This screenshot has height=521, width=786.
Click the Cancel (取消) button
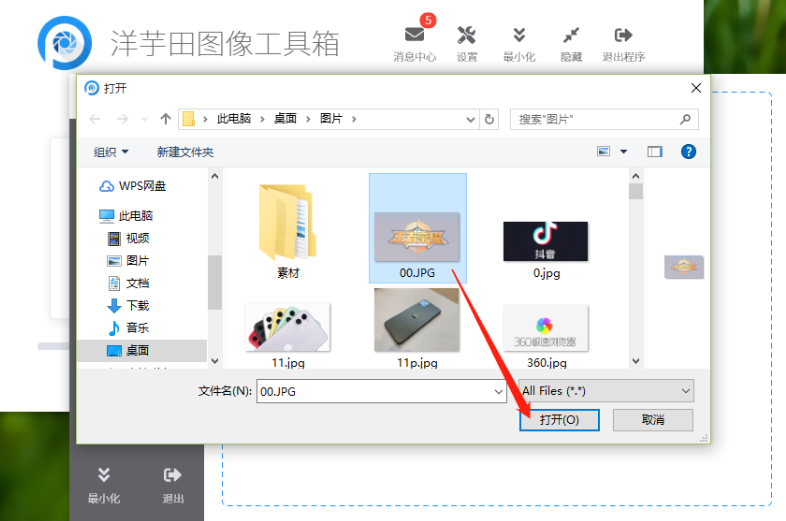[x=652, y=420]
